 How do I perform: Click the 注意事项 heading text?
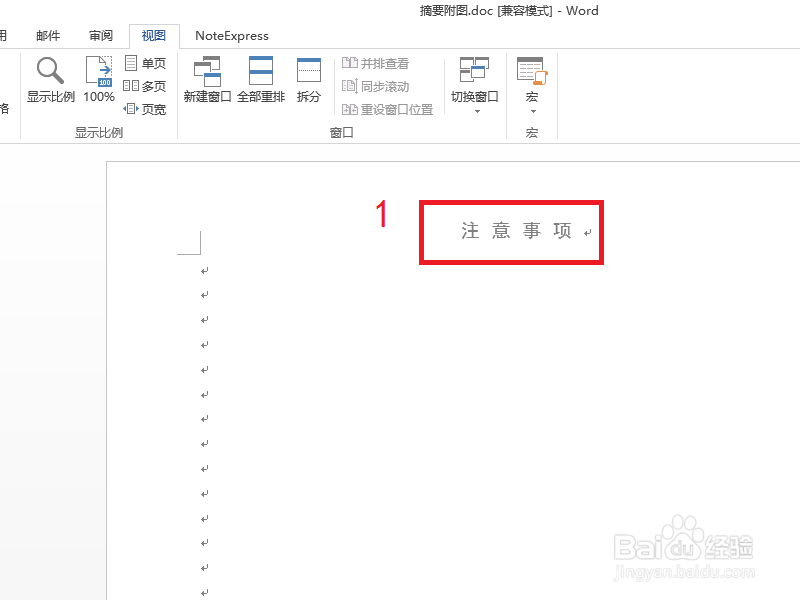pos(516,231)
